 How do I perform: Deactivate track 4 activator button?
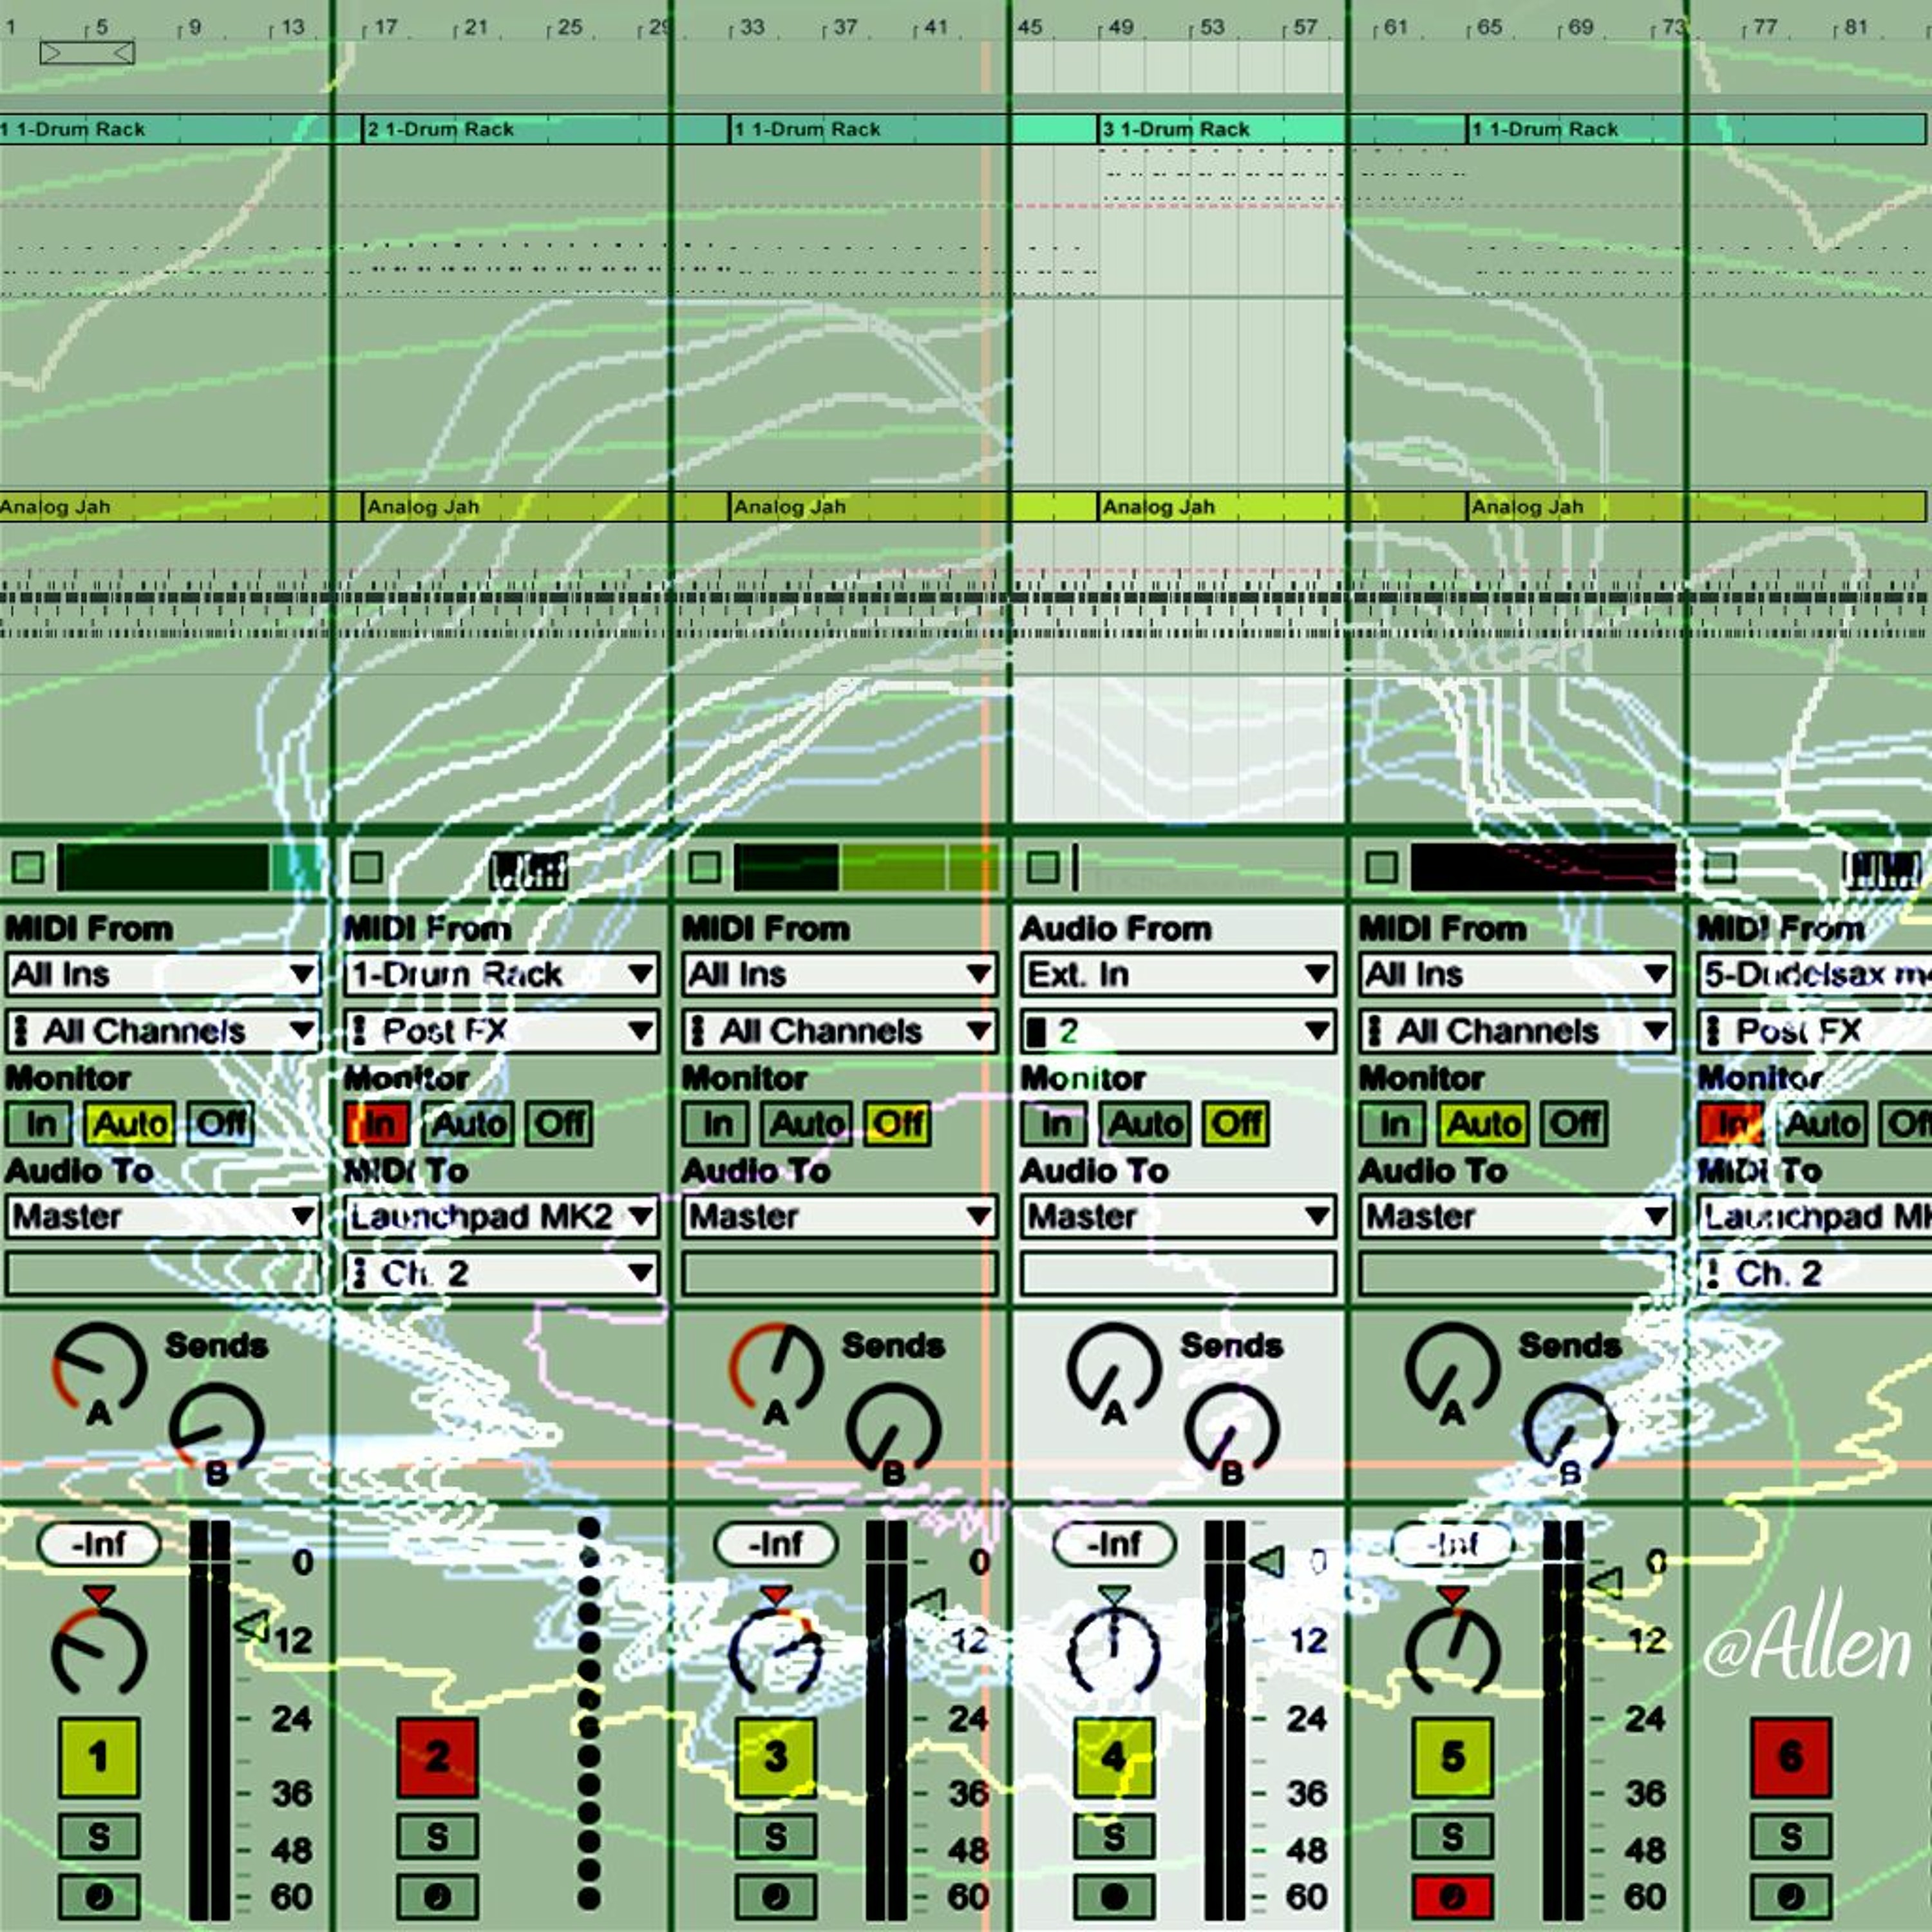[1114, 1757]
